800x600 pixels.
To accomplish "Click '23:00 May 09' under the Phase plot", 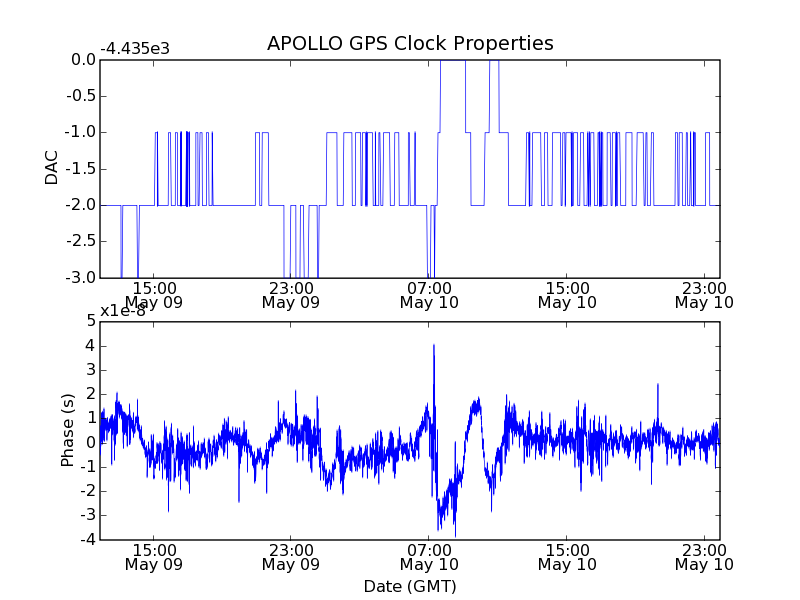I will pyautogui.click(x=291, y=558).
